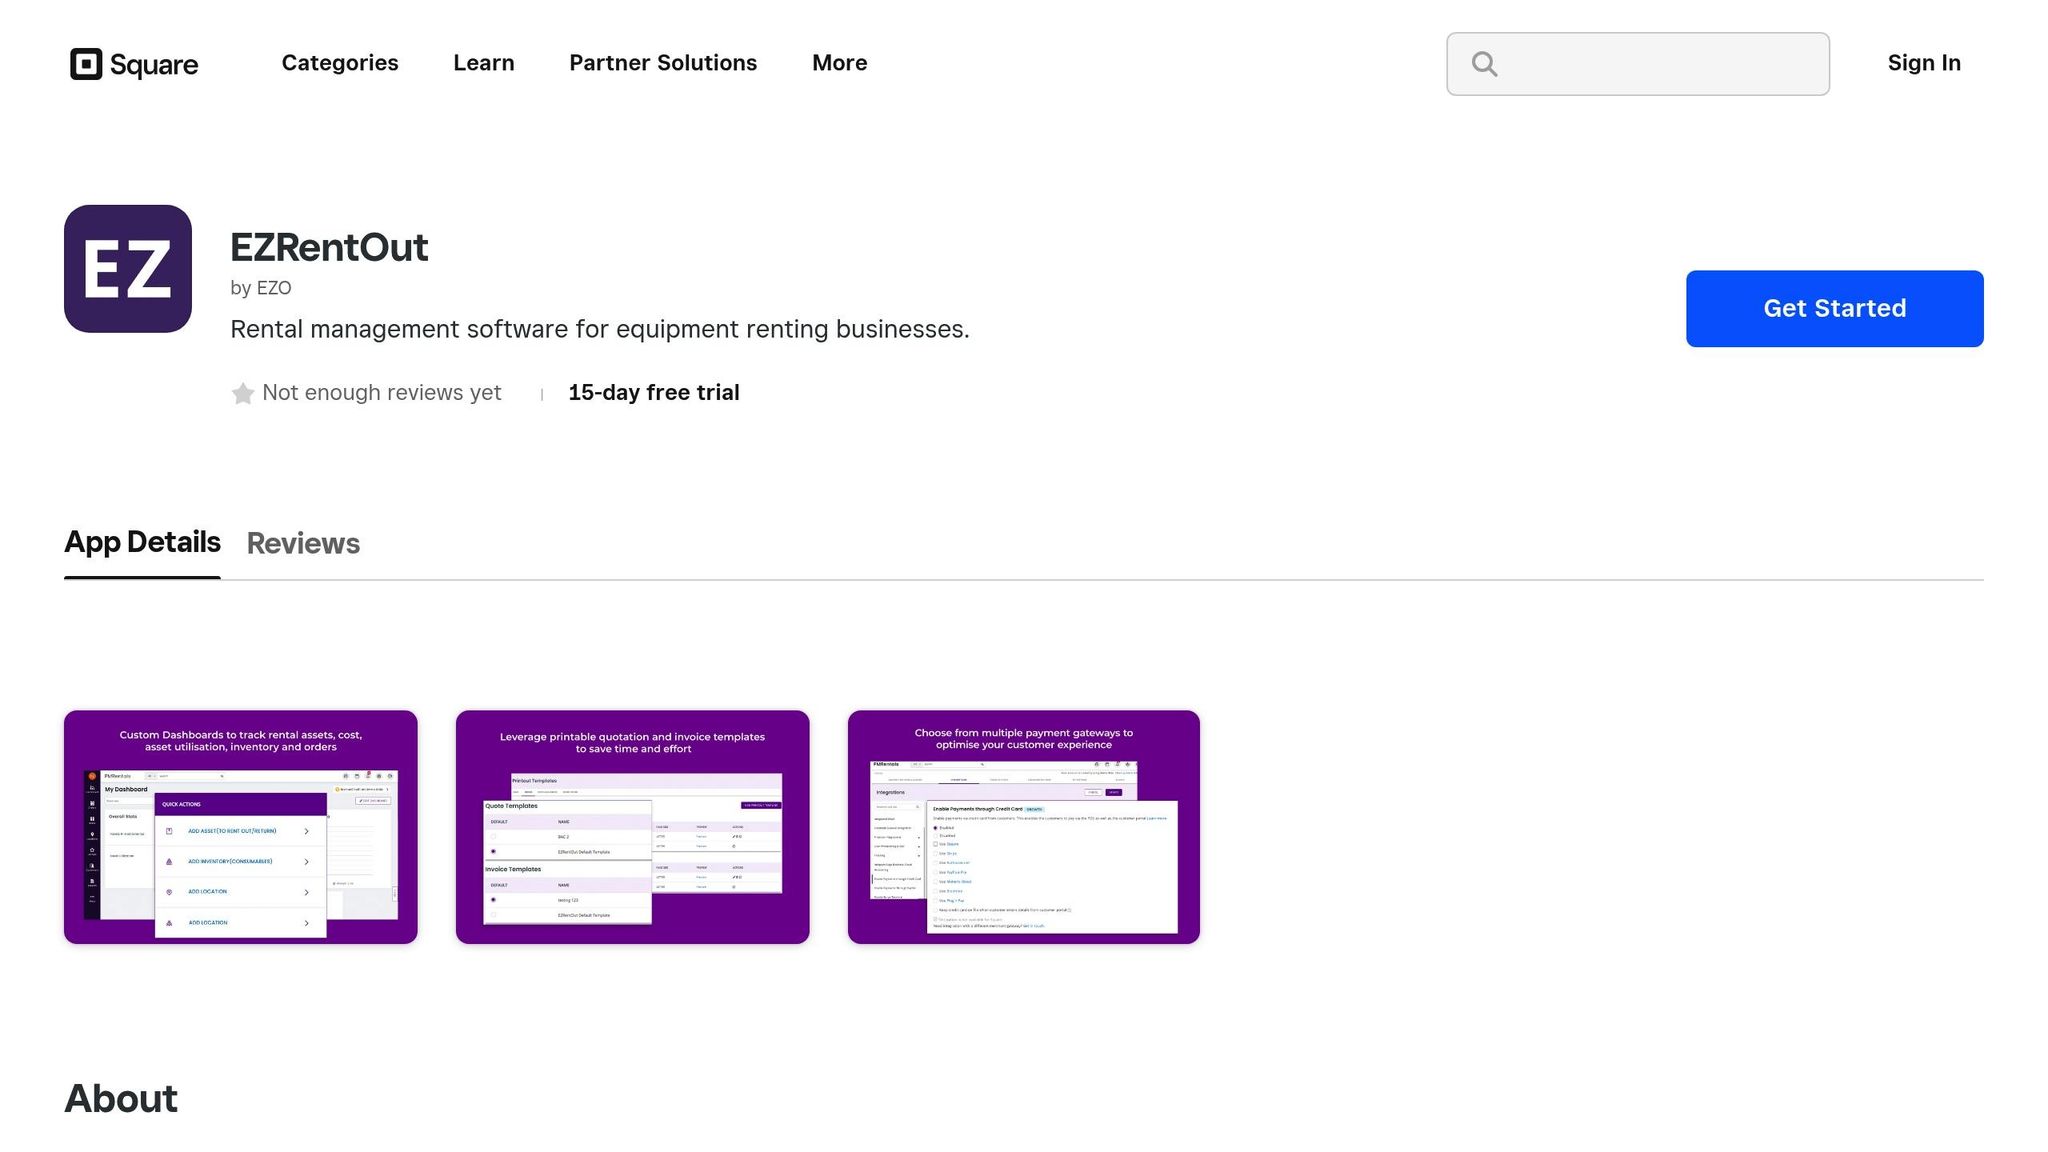
Task: Click the gray review star icon
Action: coord(243,394)
